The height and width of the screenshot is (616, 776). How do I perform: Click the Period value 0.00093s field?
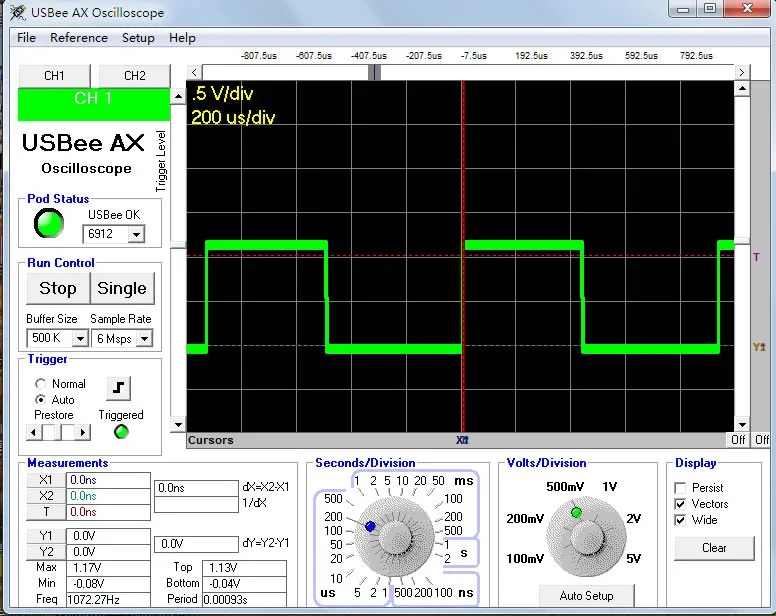244,600
